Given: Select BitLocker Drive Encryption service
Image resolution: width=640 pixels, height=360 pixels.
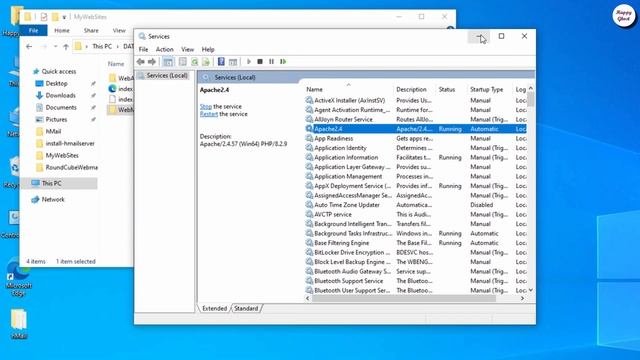Looking at the screenshot, I should pos(416,253).
